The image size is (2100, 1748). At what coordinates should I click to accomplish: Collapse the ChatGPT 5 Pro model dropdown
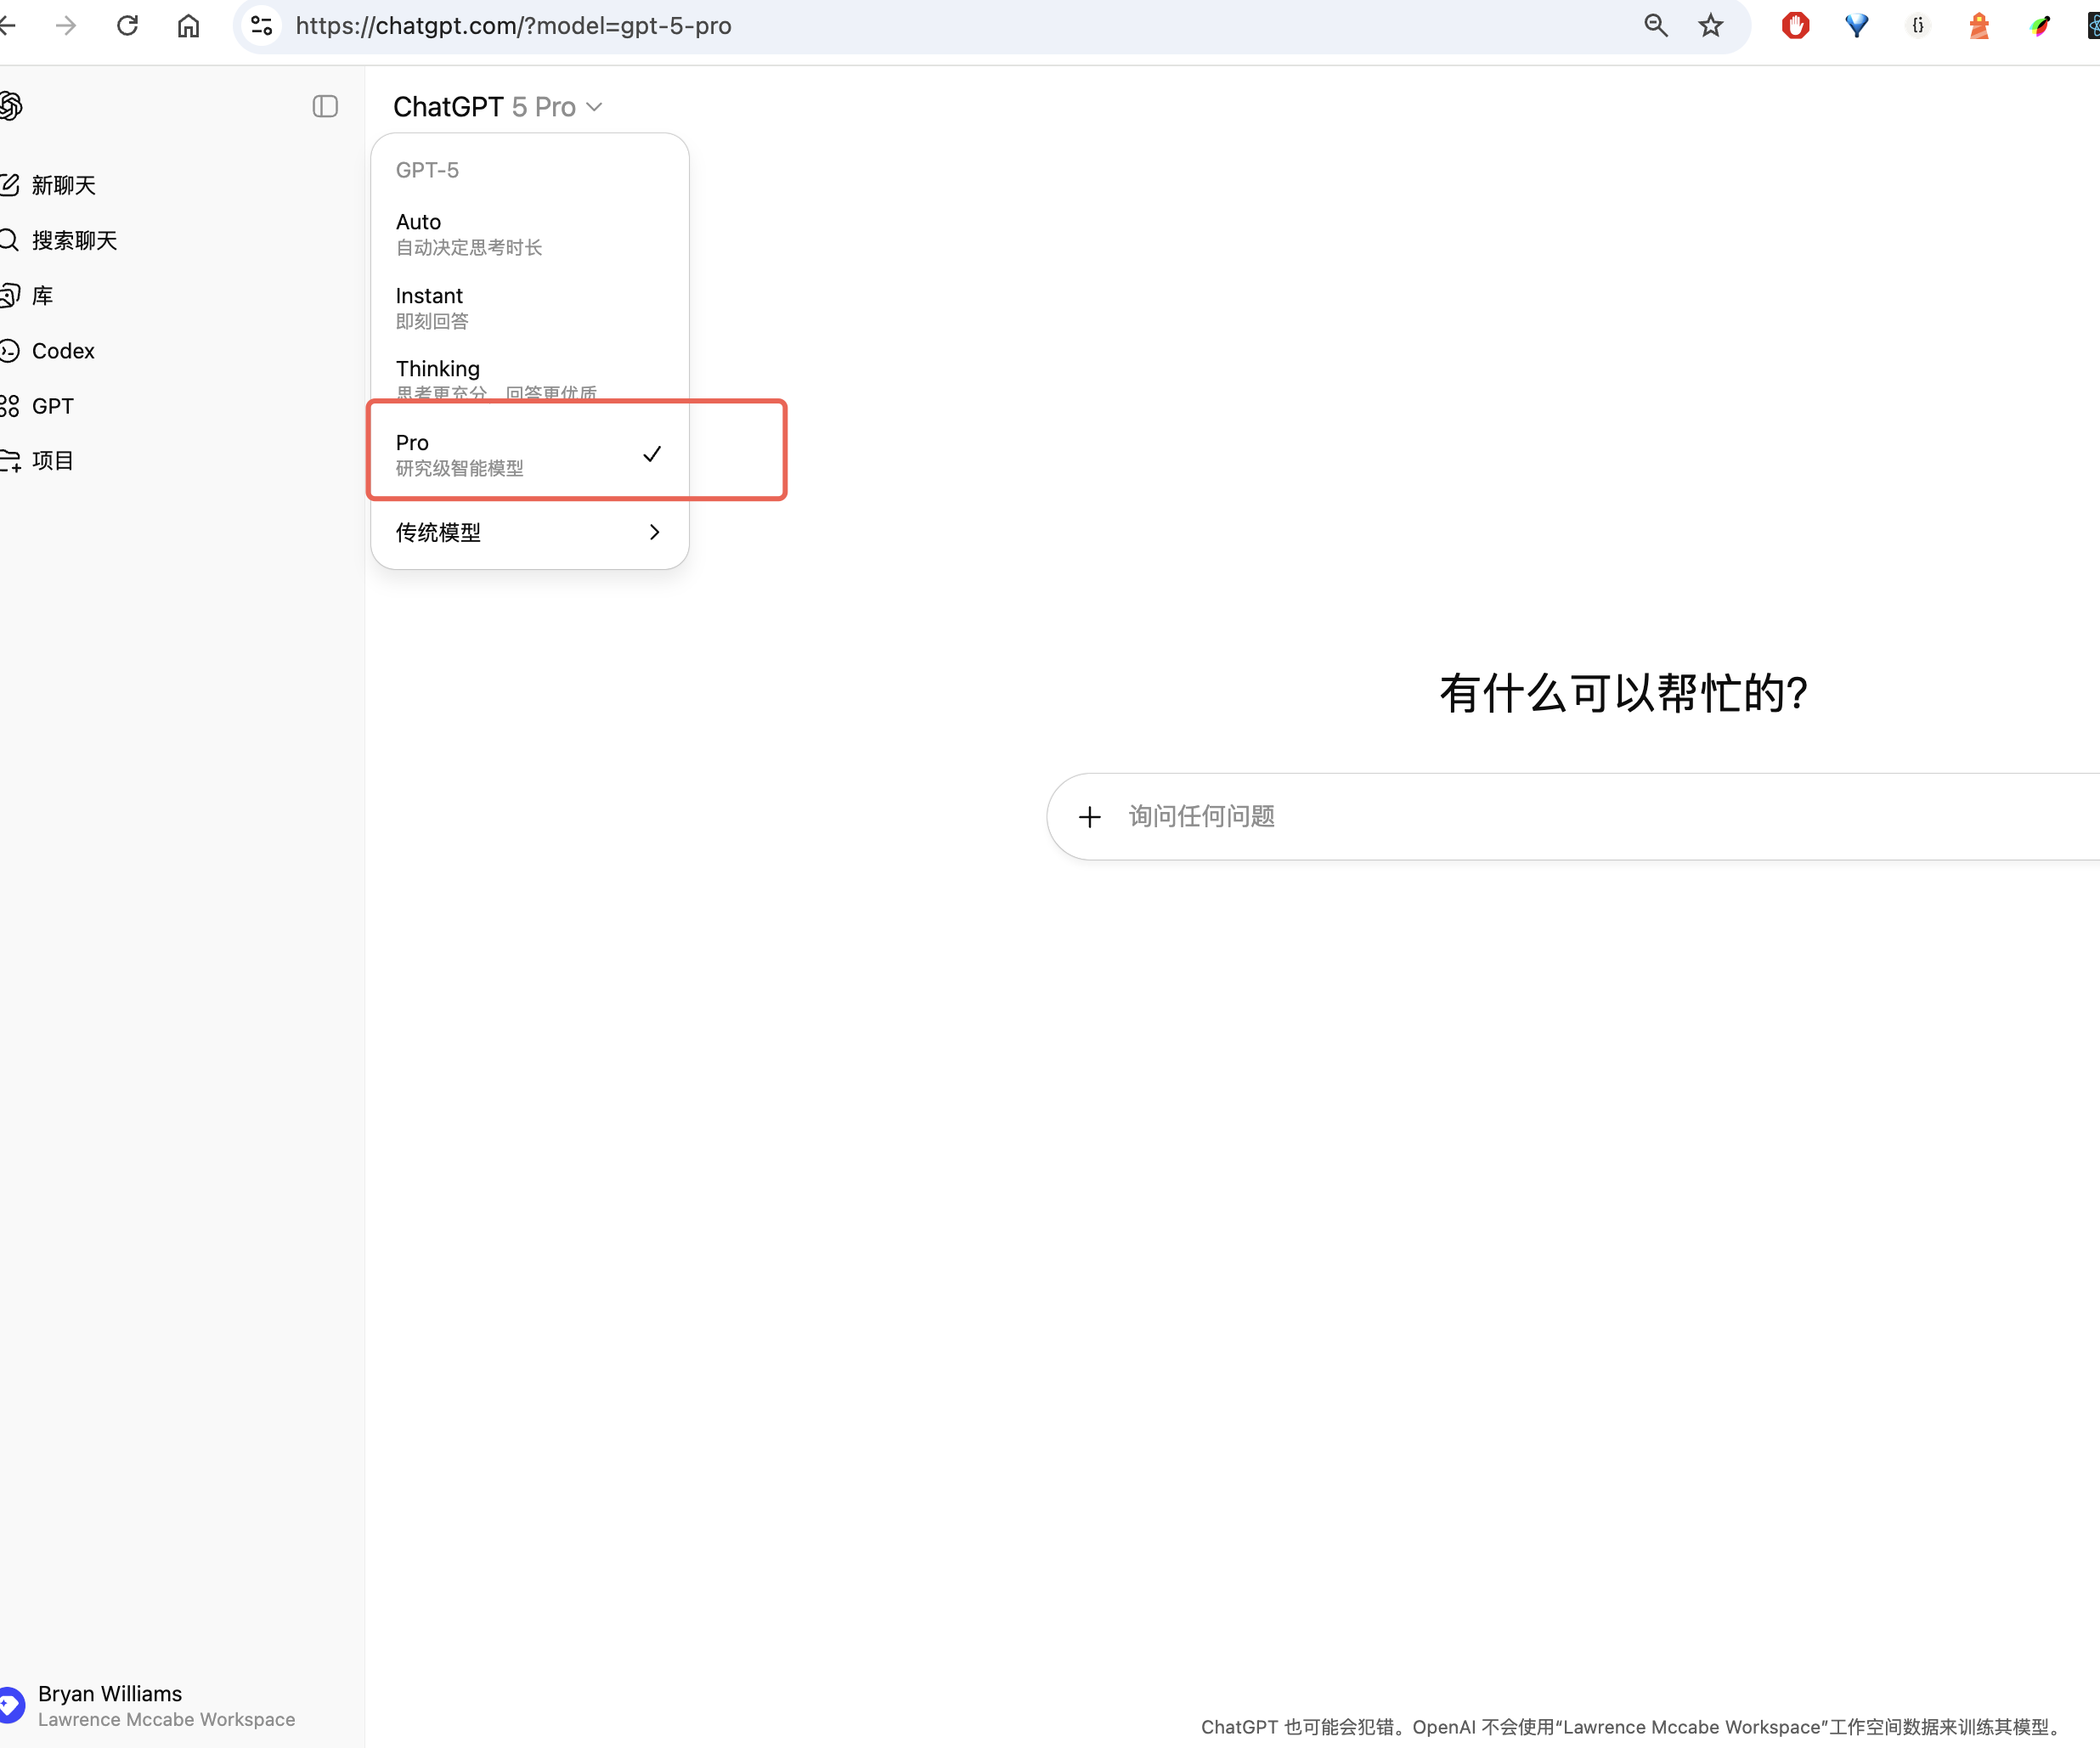[498, 107]
